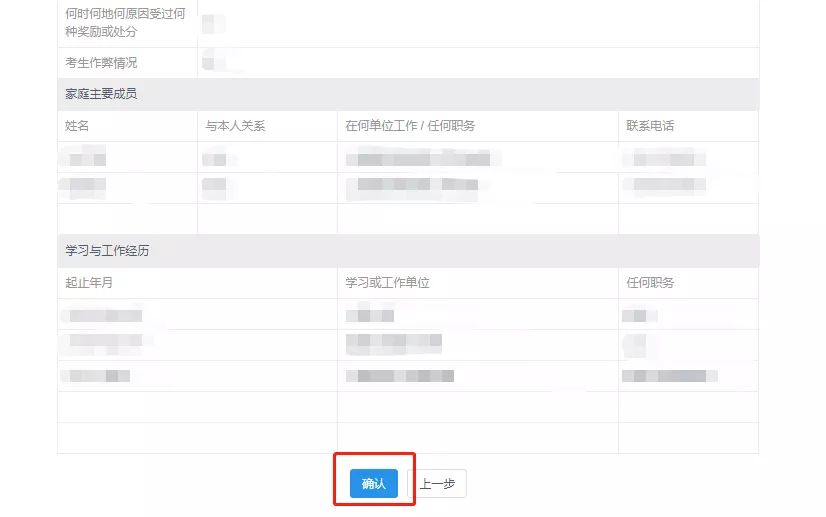Click the 在何单位工作 / 任何职务 column header
Image resolution: width=826 pixels, height=517 pixels.
point(410,126)
